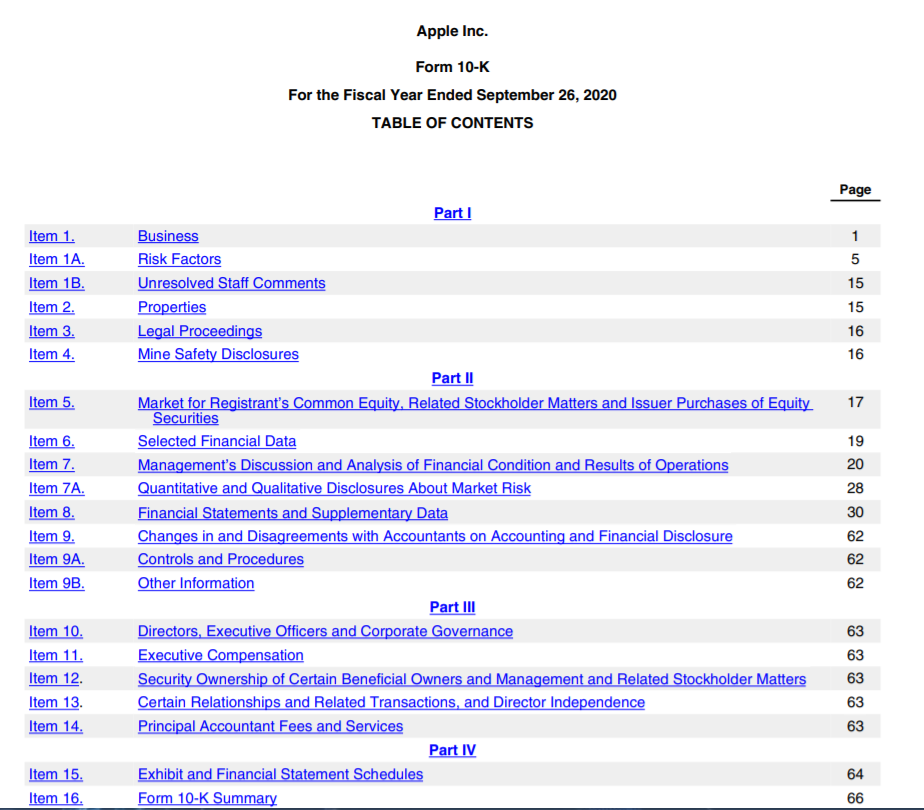Open Certain Relationships and Related Transactions link

coord(391,702)
